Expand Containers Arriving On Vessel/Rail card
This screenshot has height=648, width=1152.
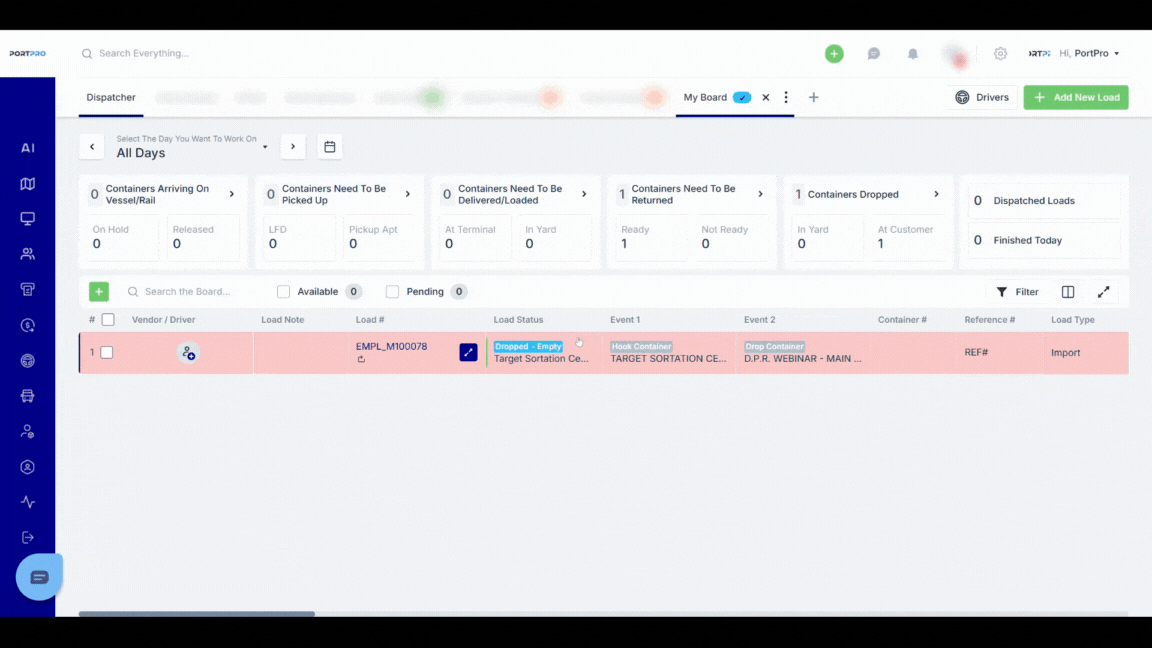point(231,194)
